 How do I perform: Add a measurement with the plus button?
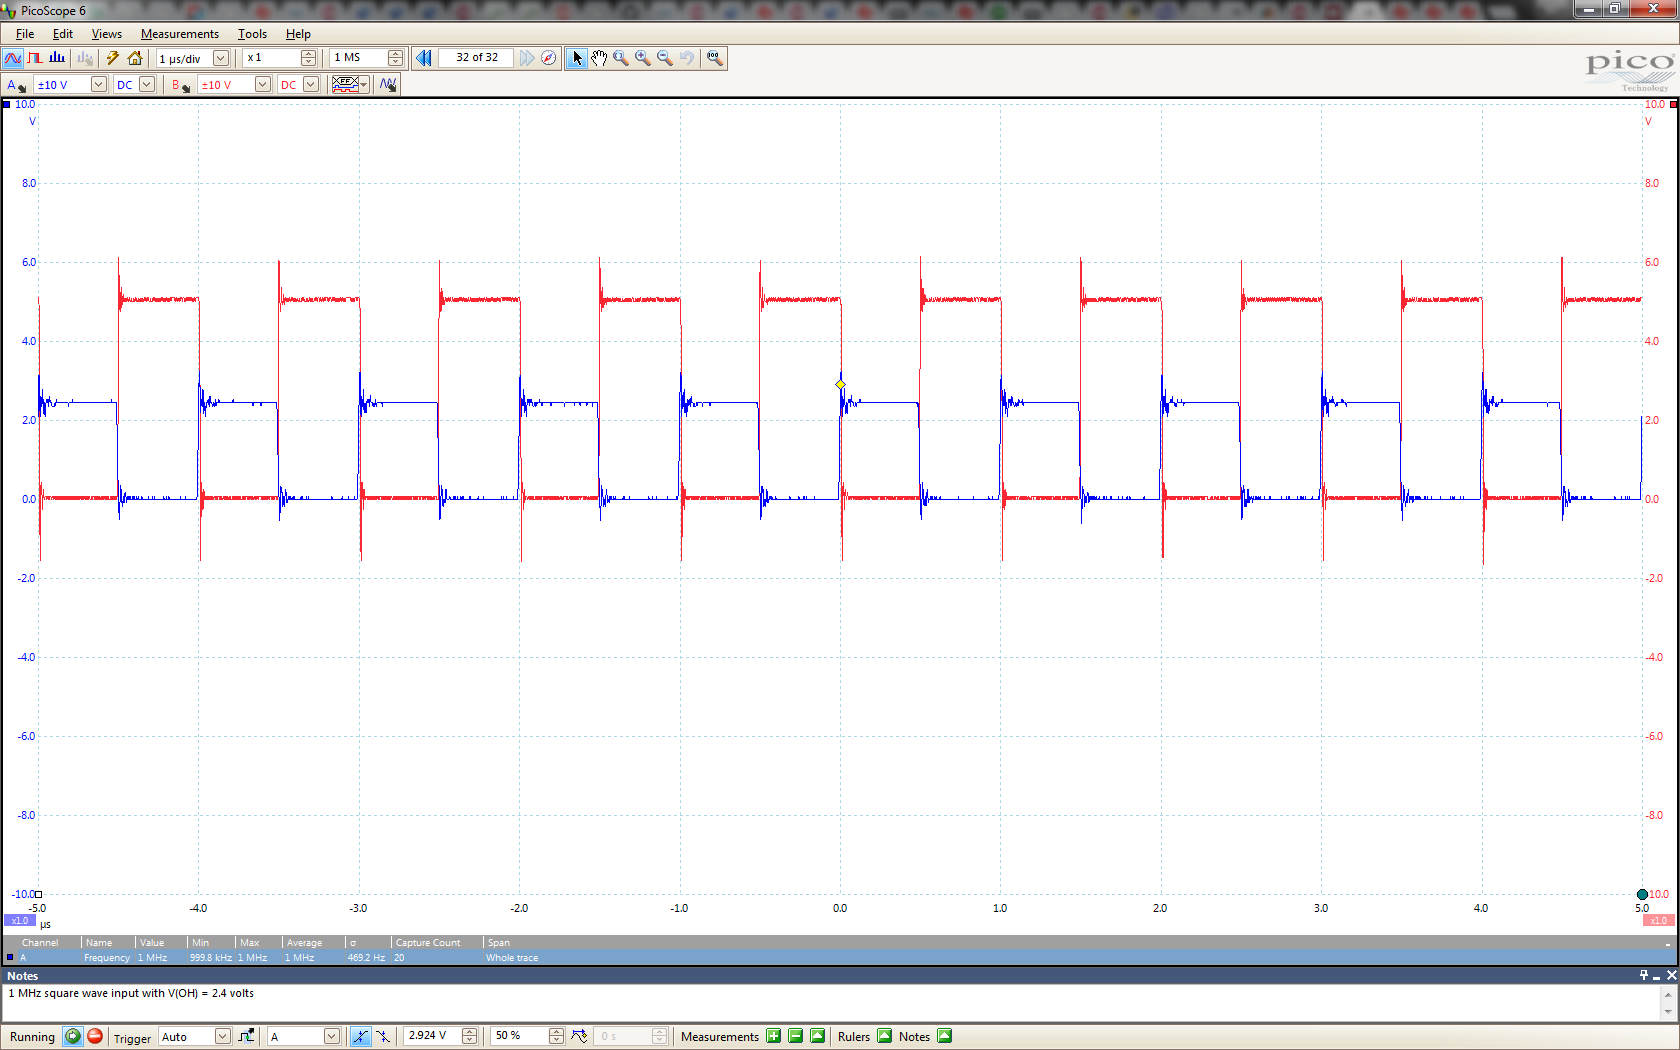[773, 1036]
